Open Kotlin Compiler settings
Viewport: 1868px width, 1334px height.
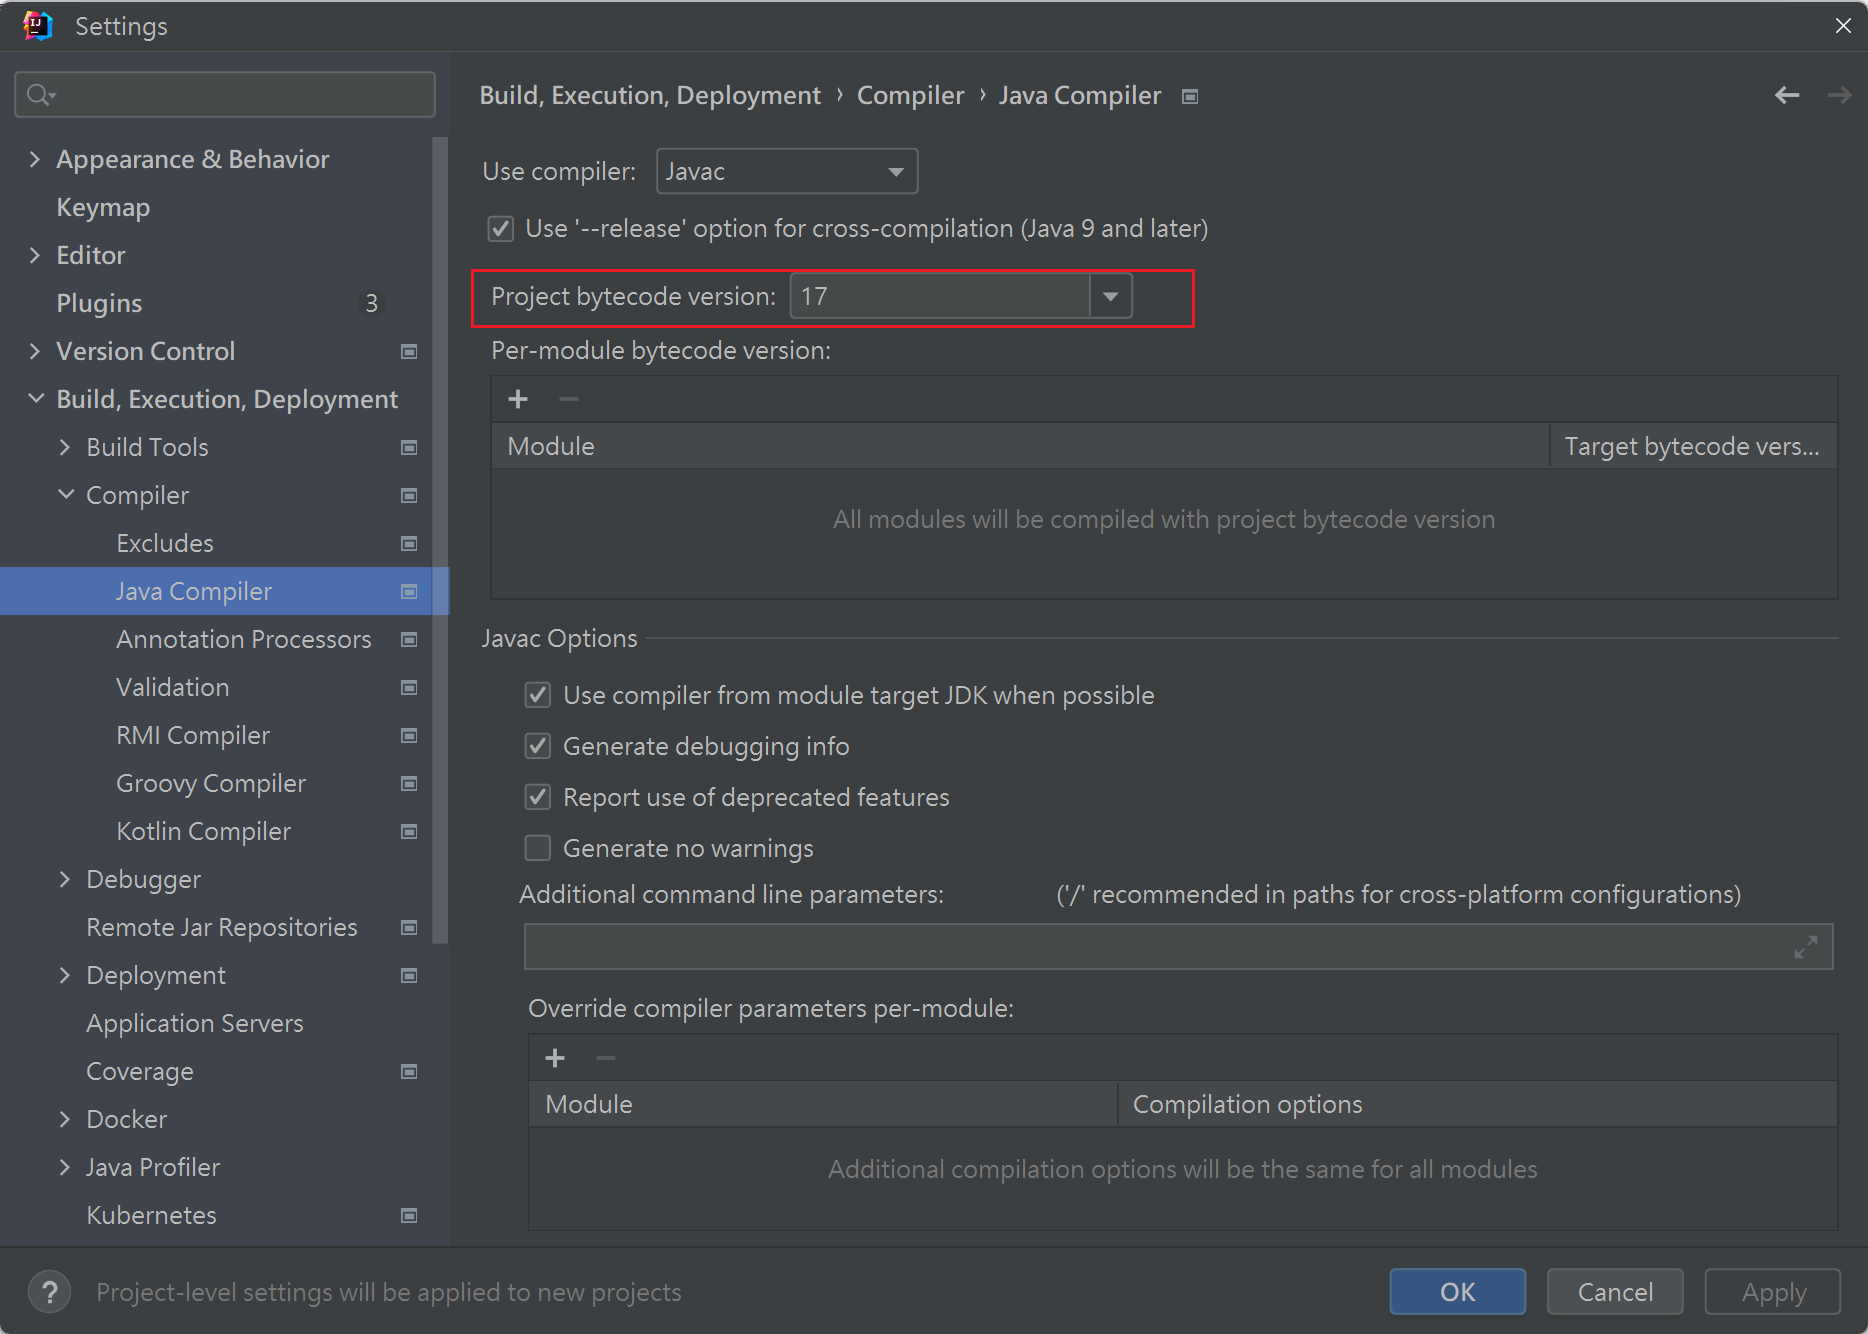pos(203,831)
